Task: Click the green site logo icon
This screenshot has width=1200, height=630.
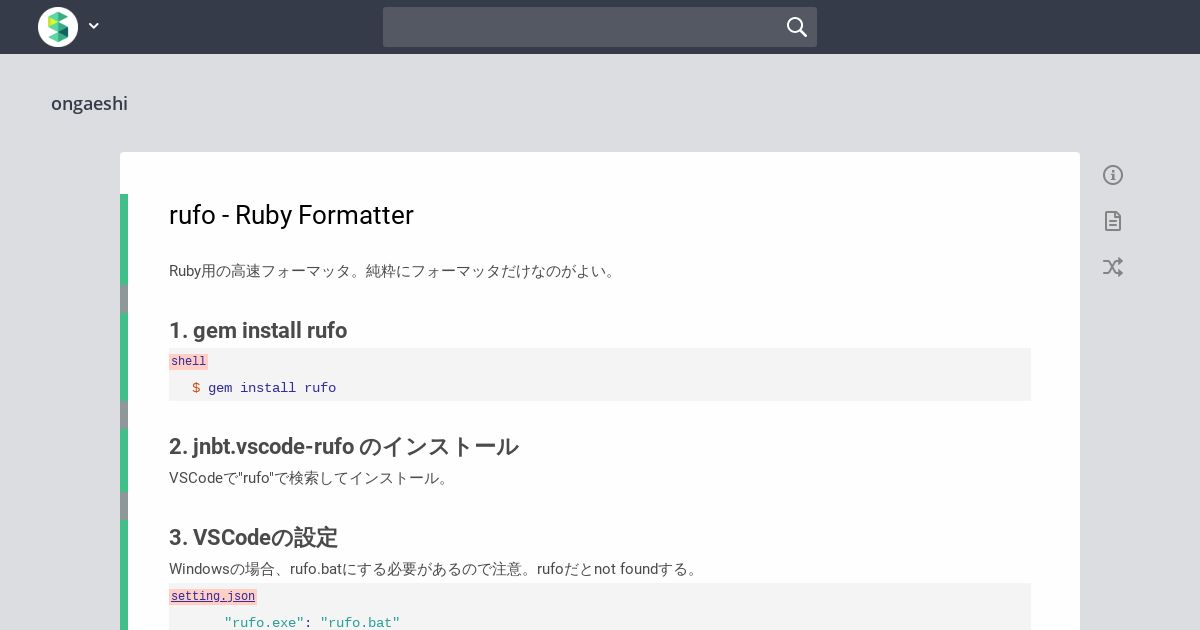Action: (x=58, y=27)
